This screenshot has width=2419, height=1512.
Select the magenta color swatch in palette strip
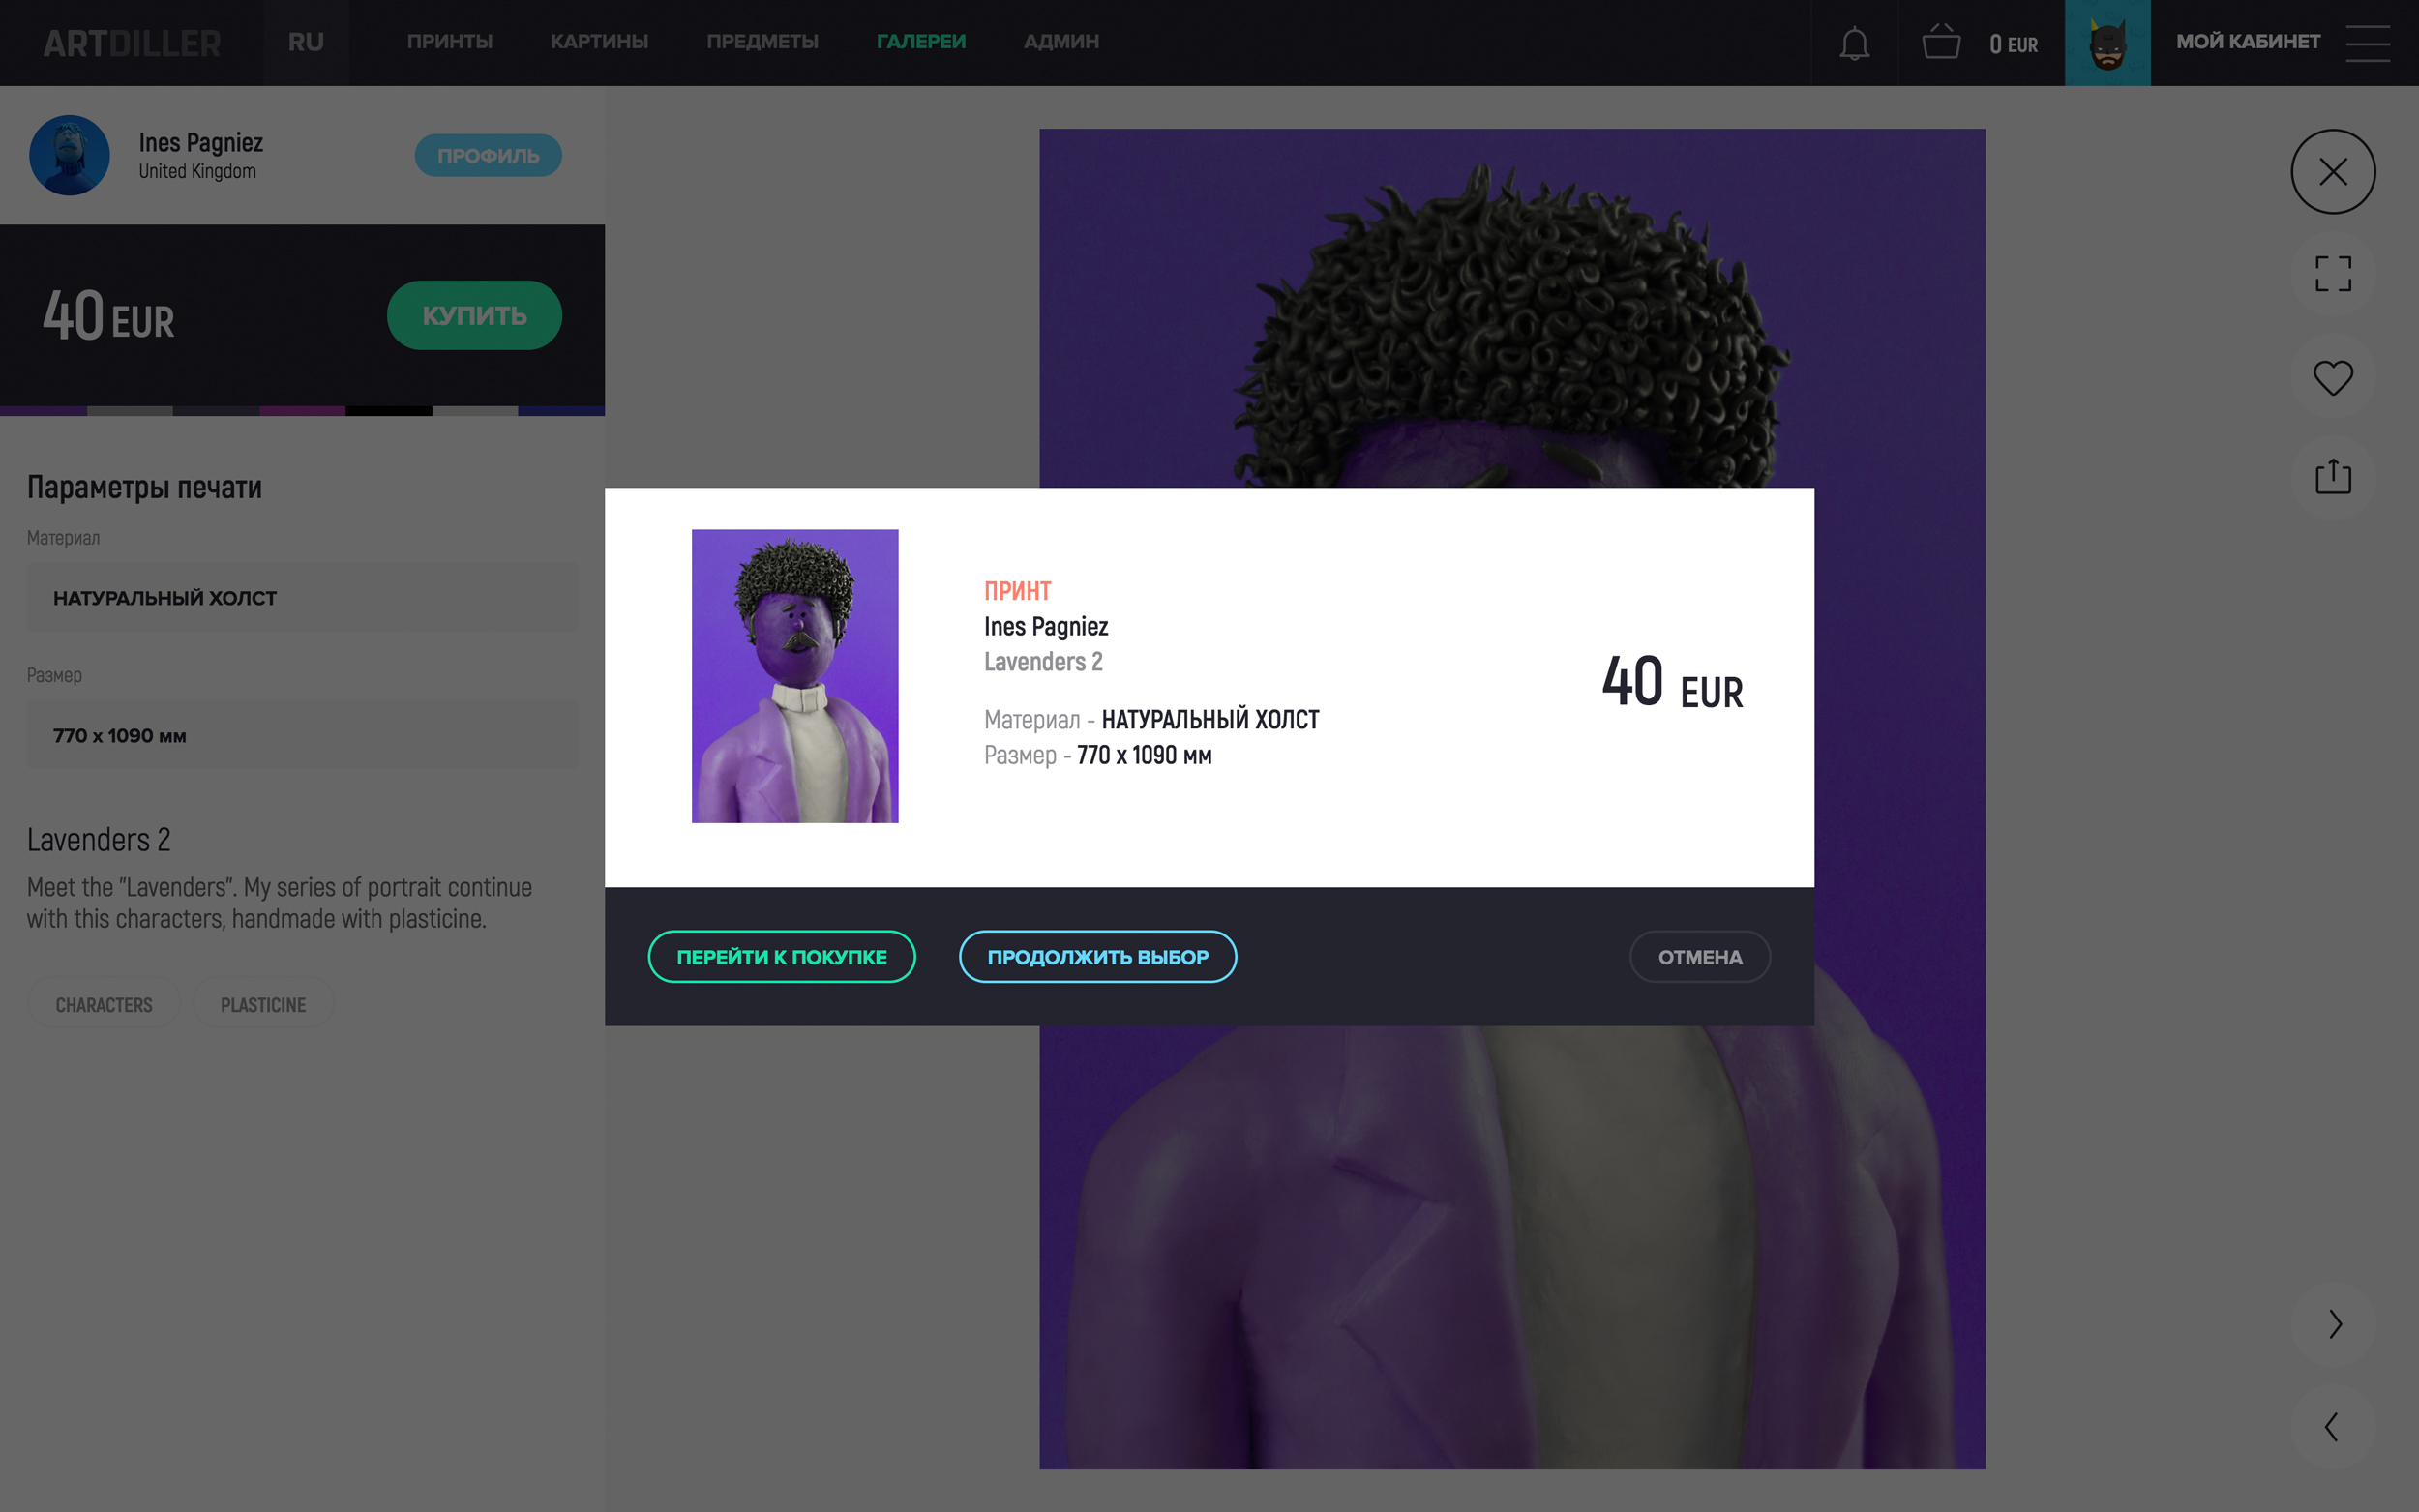tap(302, 411)
